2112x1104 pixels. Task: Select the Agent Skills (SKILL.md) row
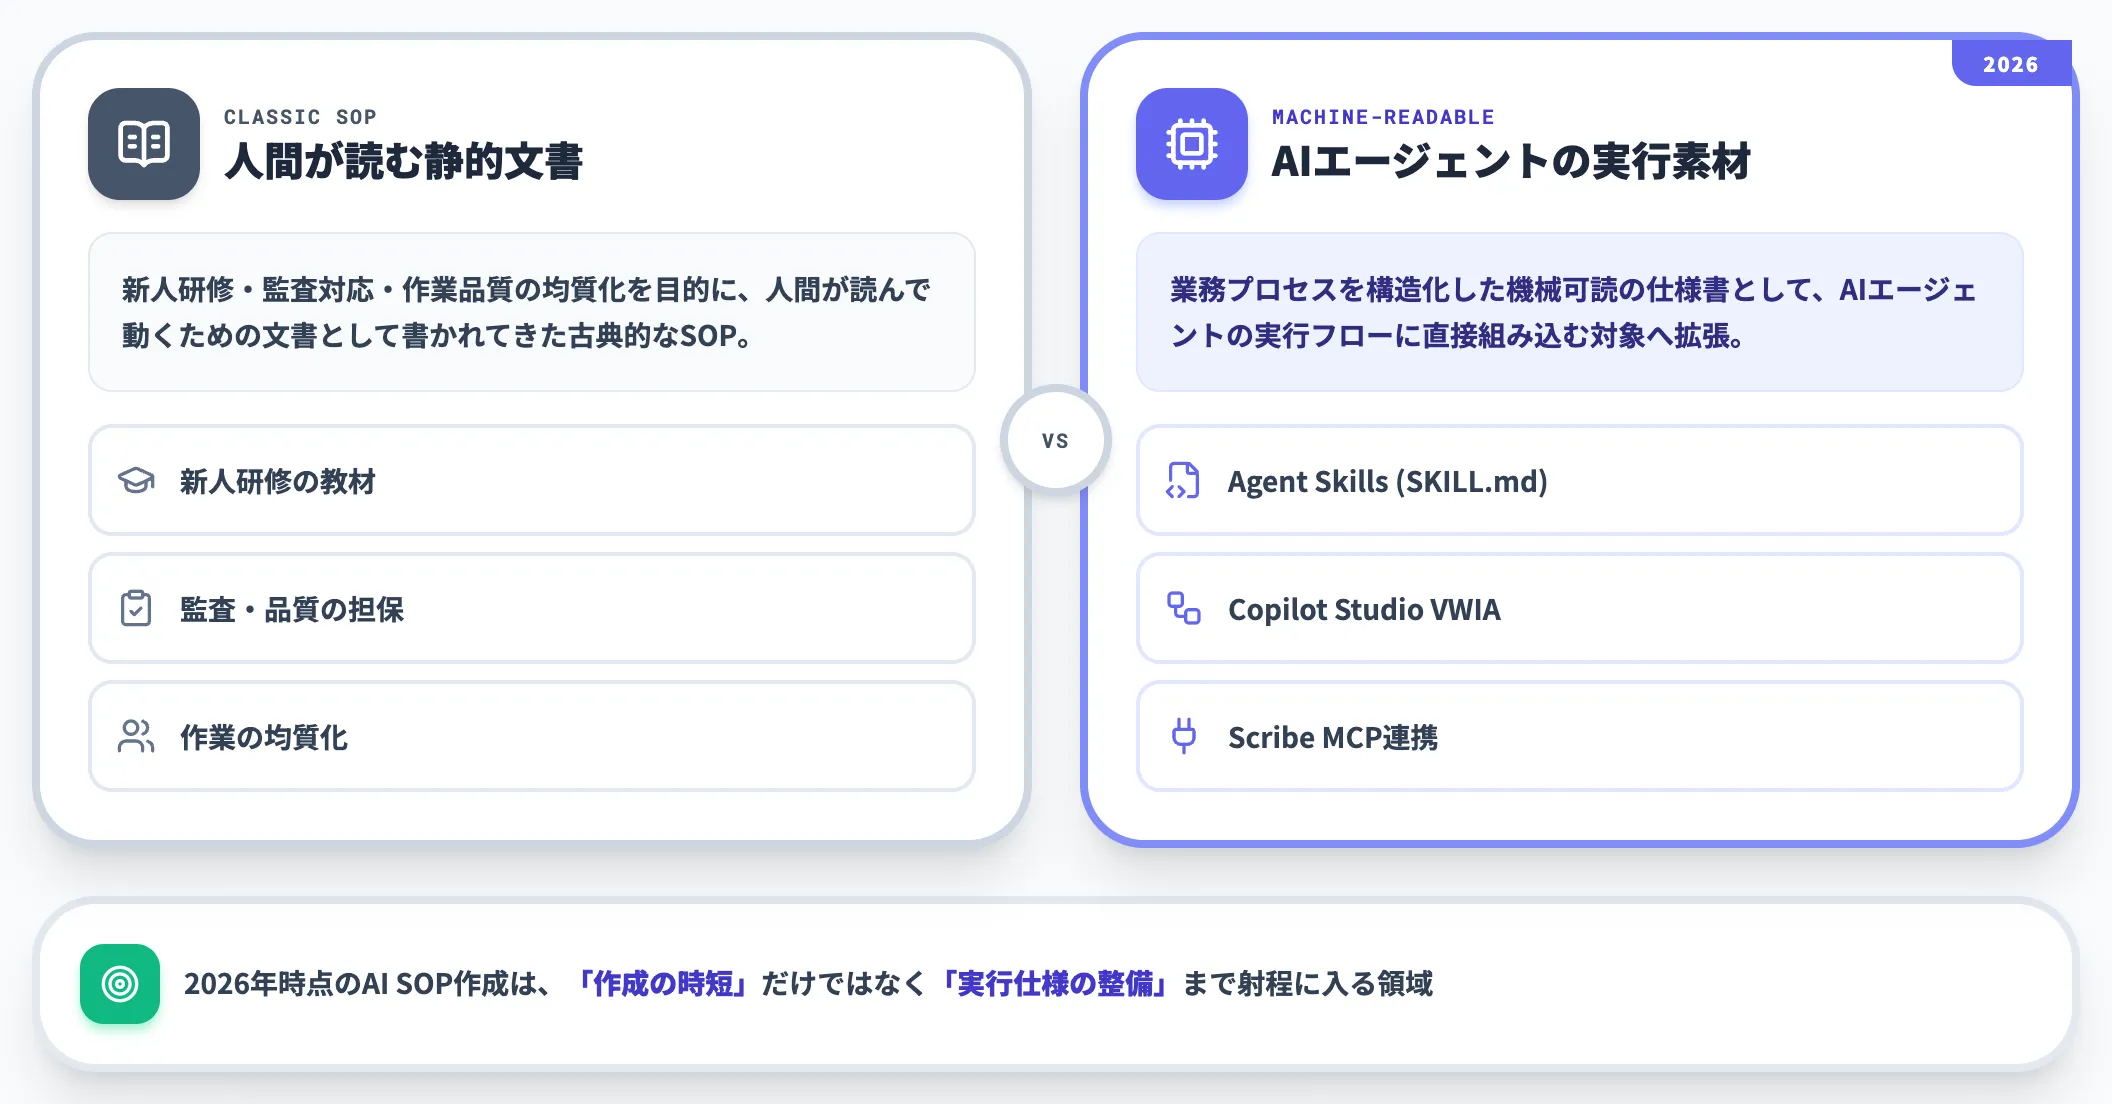(1580, 480)
